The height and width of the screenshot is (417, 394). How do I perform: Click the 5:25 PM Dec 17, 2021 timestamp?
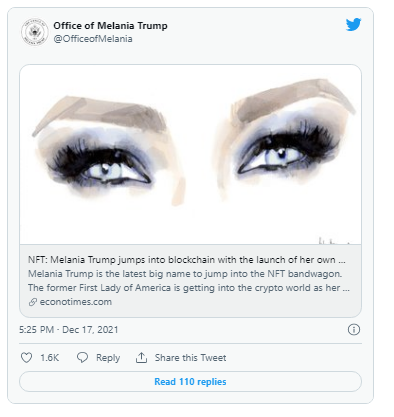coord(69,330)
